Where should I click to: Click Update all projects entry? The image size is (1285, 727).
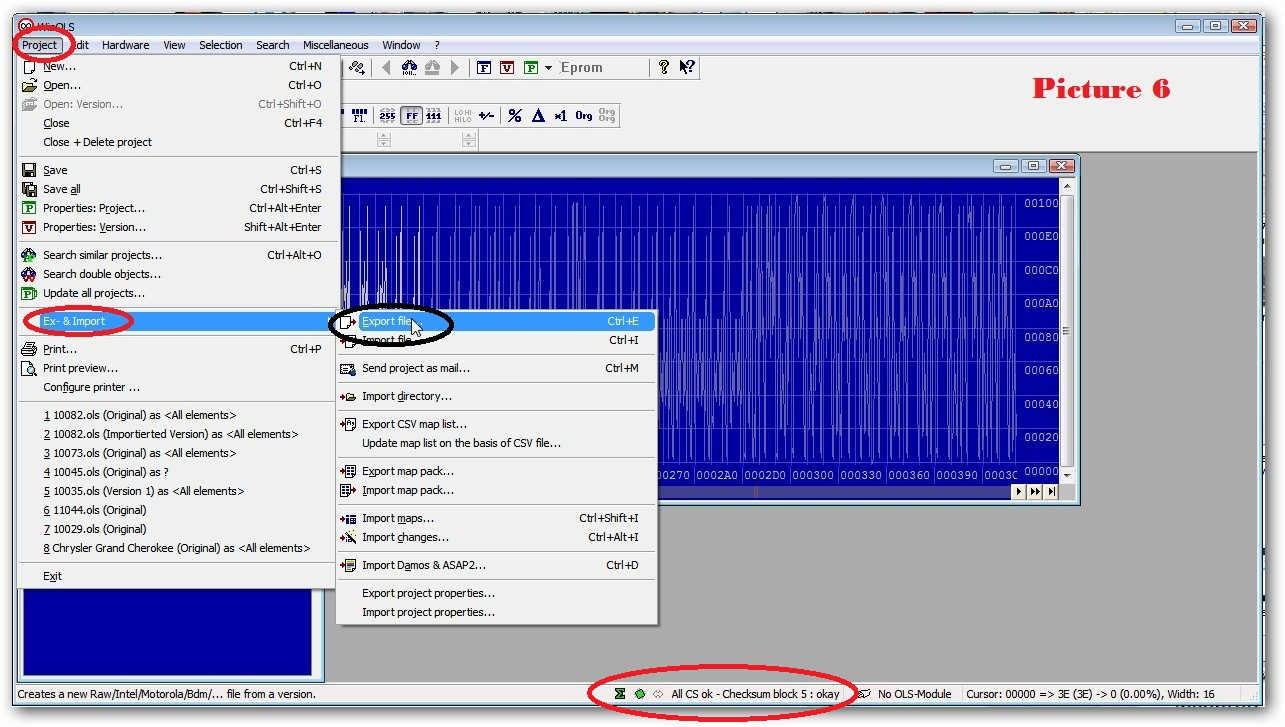click(178, 293)
